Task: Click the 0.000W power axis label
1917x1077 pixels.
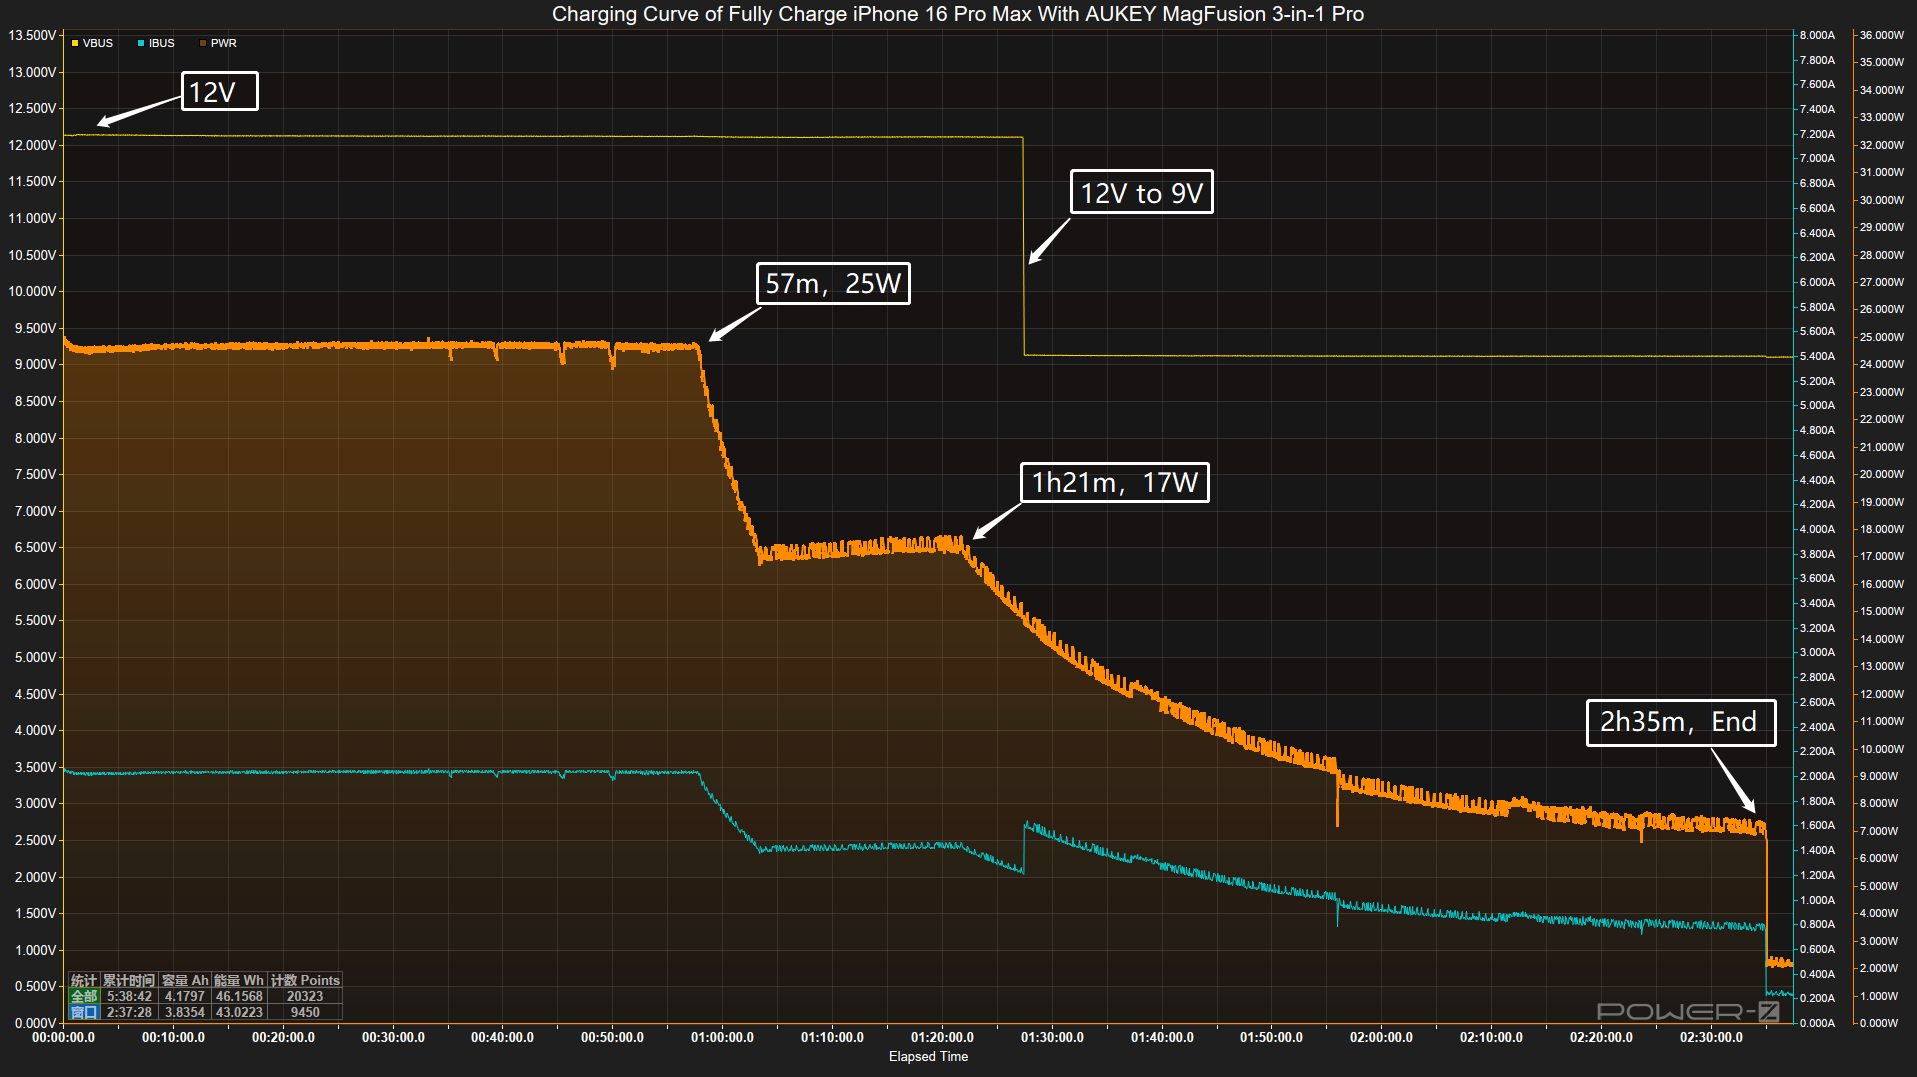Action: tap(1879, 1023)
